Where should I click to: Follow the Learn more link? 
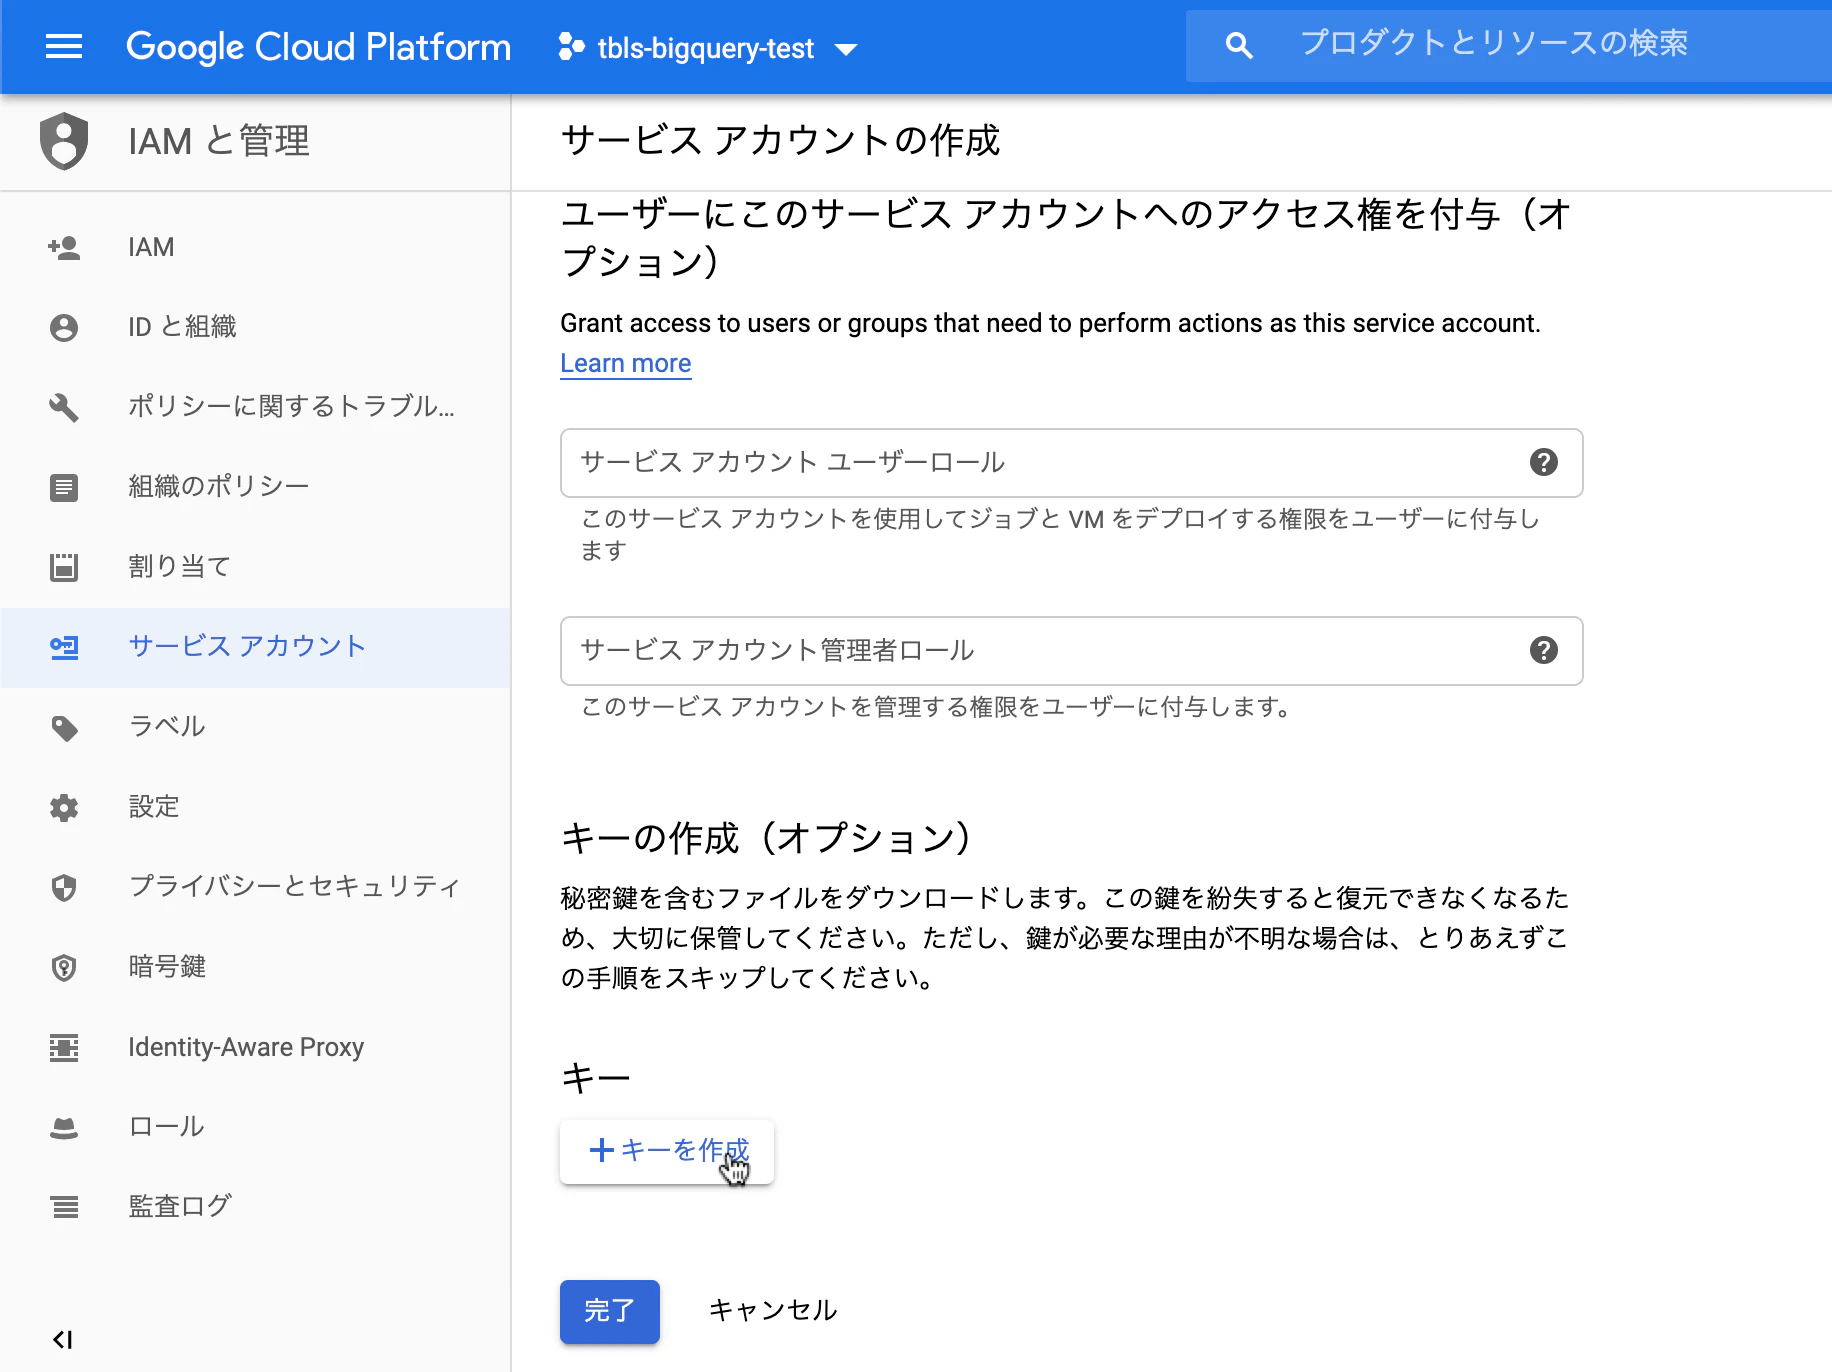(625, 363)
